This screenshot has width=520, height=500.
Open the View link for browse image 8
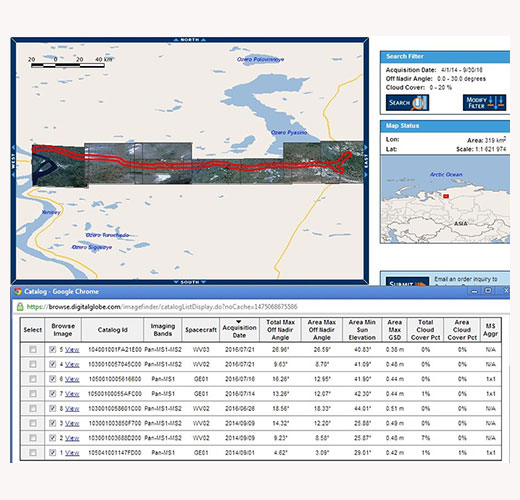click(72, 409)
